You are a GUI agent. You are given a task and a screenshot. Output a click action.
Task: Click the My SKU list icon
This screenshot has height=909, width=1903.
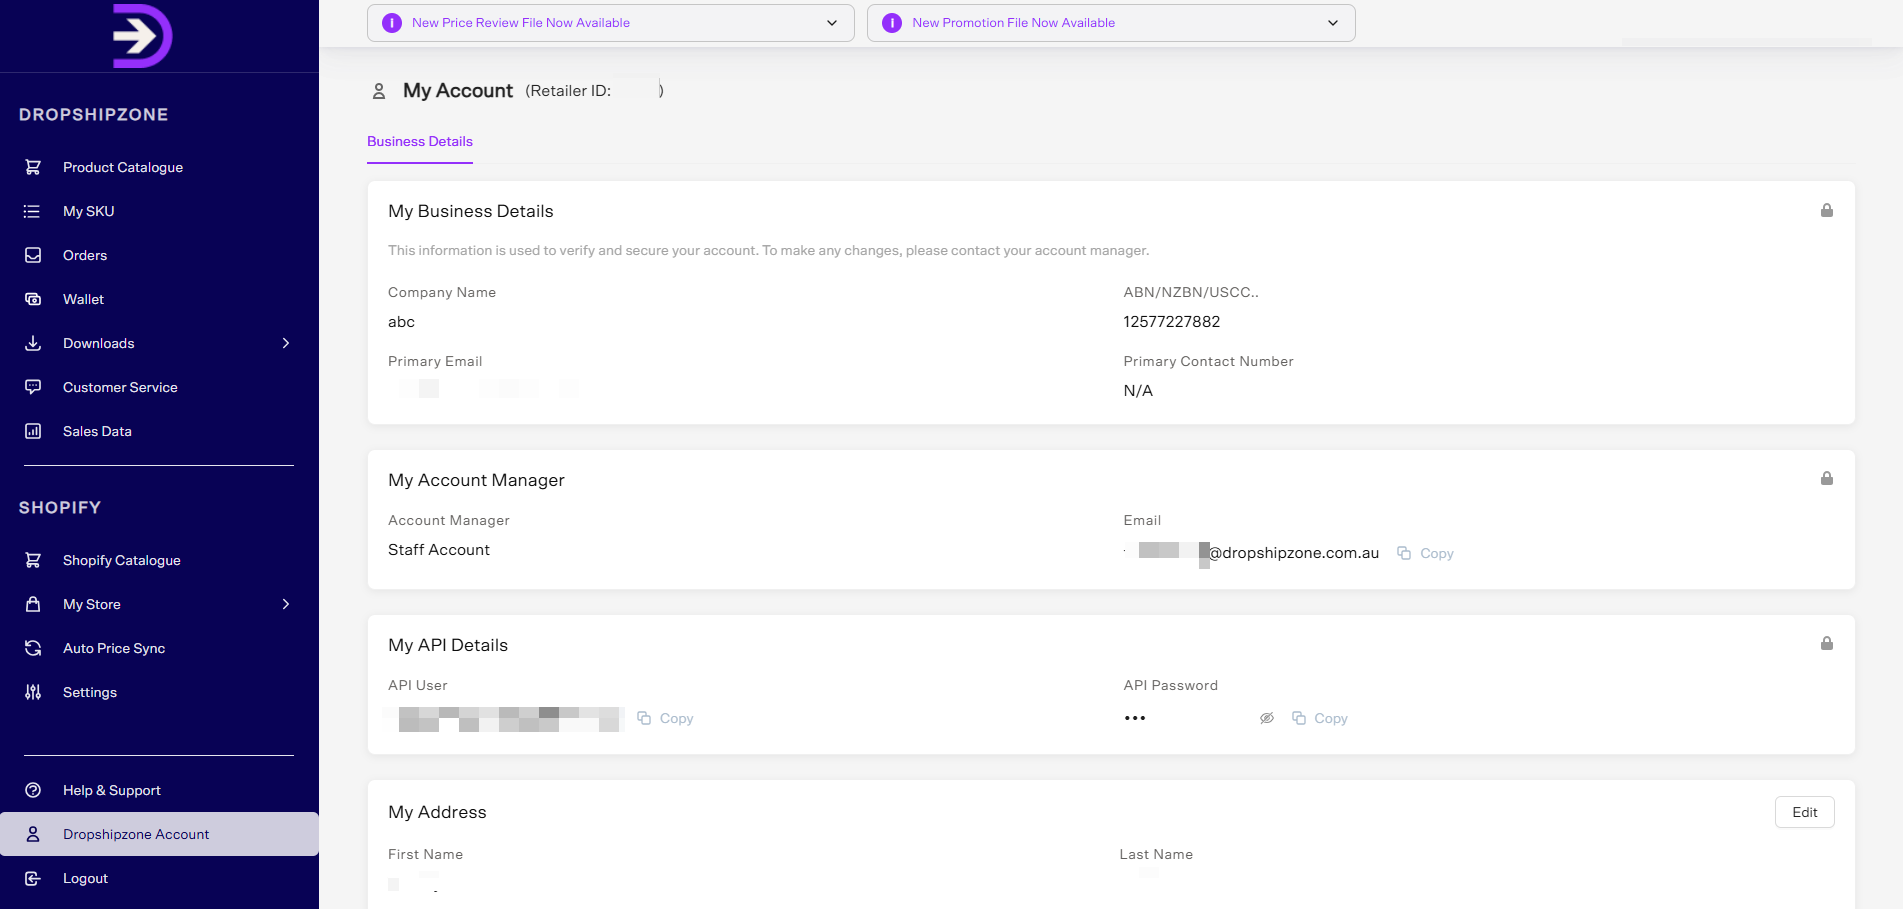pos(33,211)
